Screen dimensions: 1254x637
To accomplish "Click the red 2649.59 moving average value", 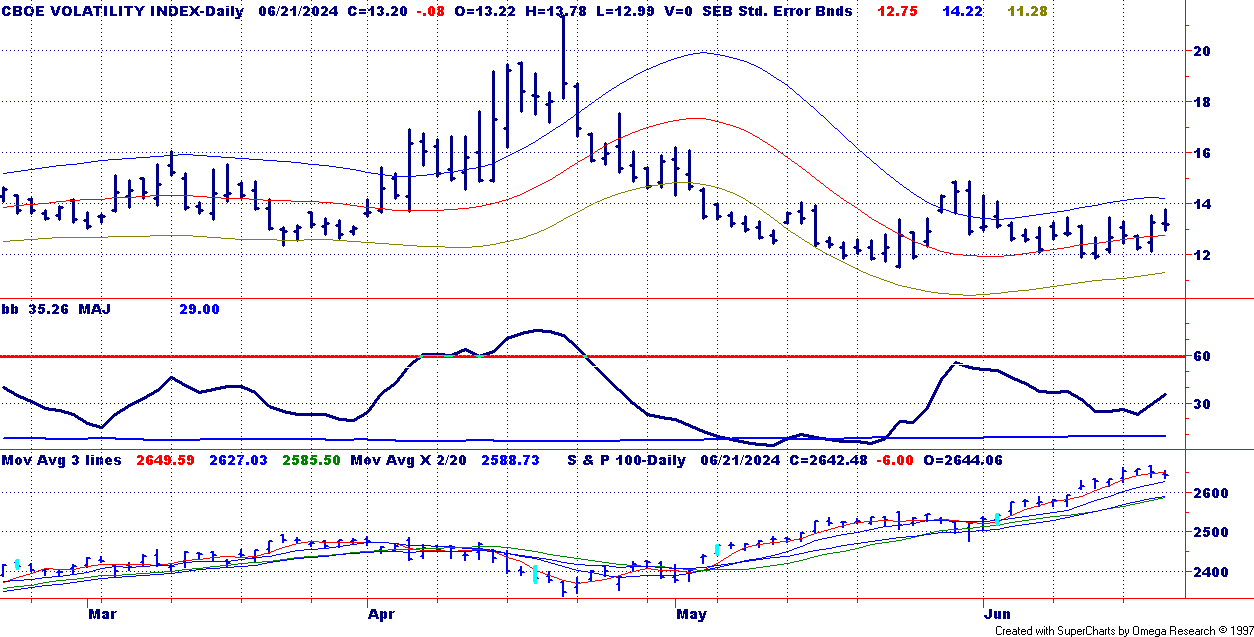I will (165, 460).
